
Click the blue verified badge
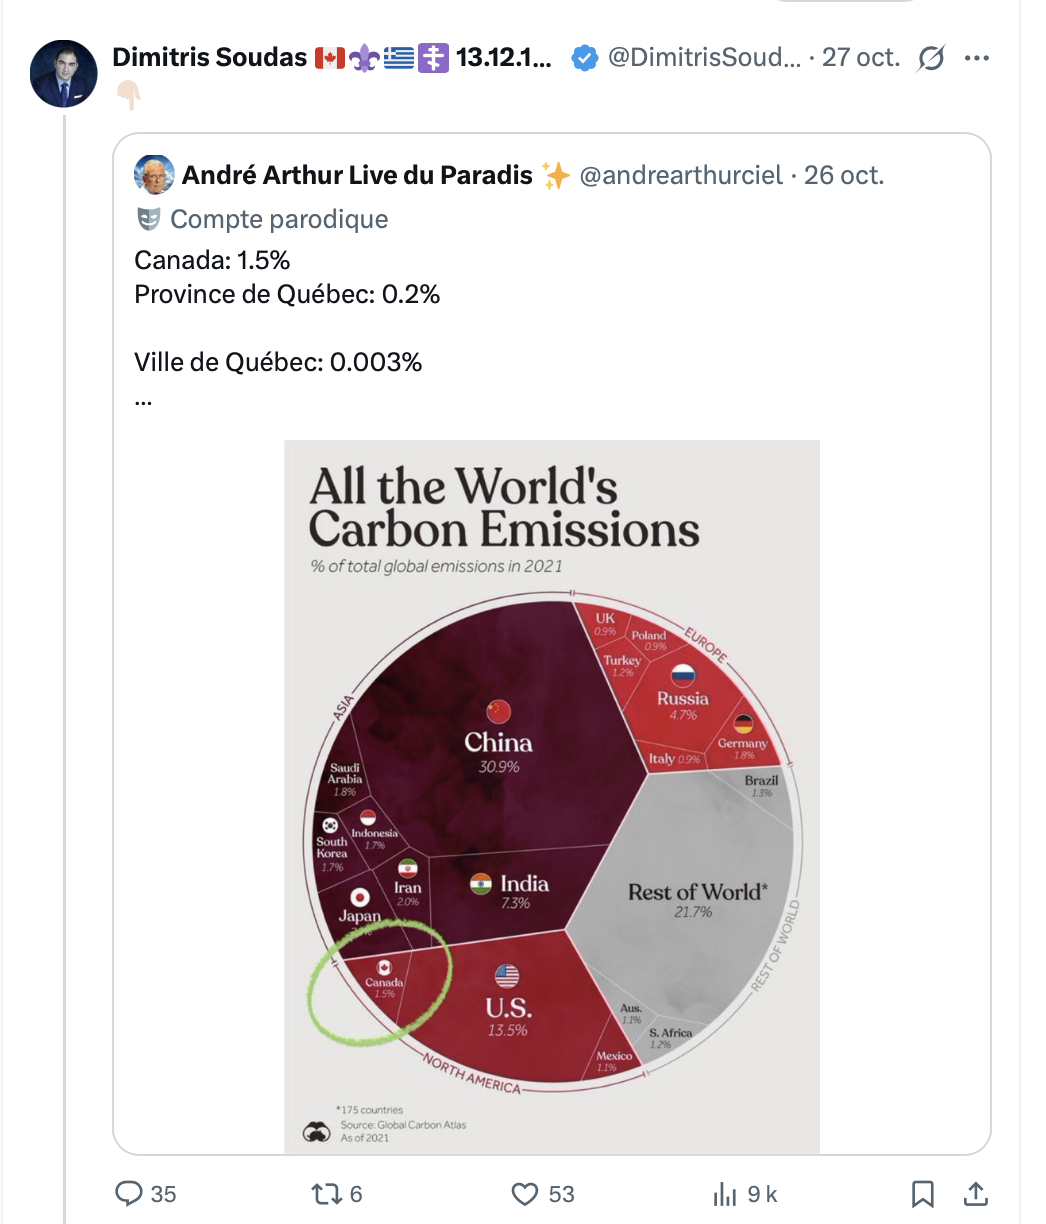[x=585, y=58]
